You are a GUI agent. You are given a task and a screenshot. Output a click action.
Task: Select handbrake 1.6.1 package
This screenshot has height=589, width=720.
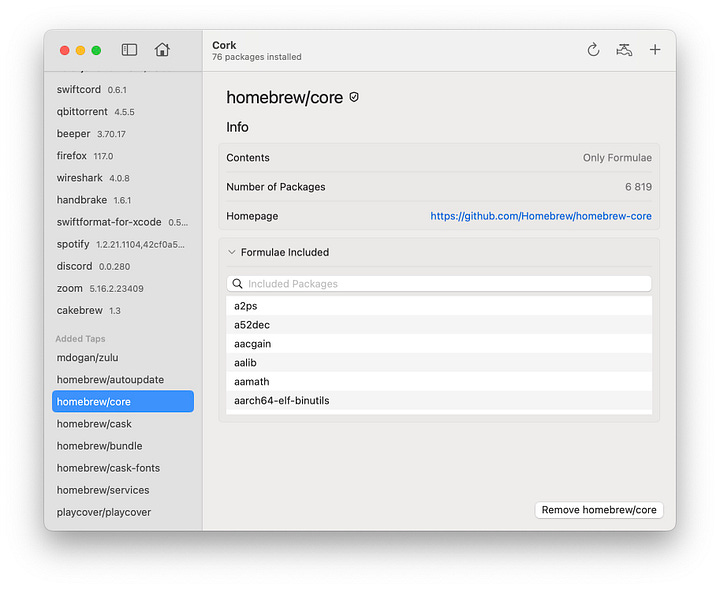click(x=123, y=200)
